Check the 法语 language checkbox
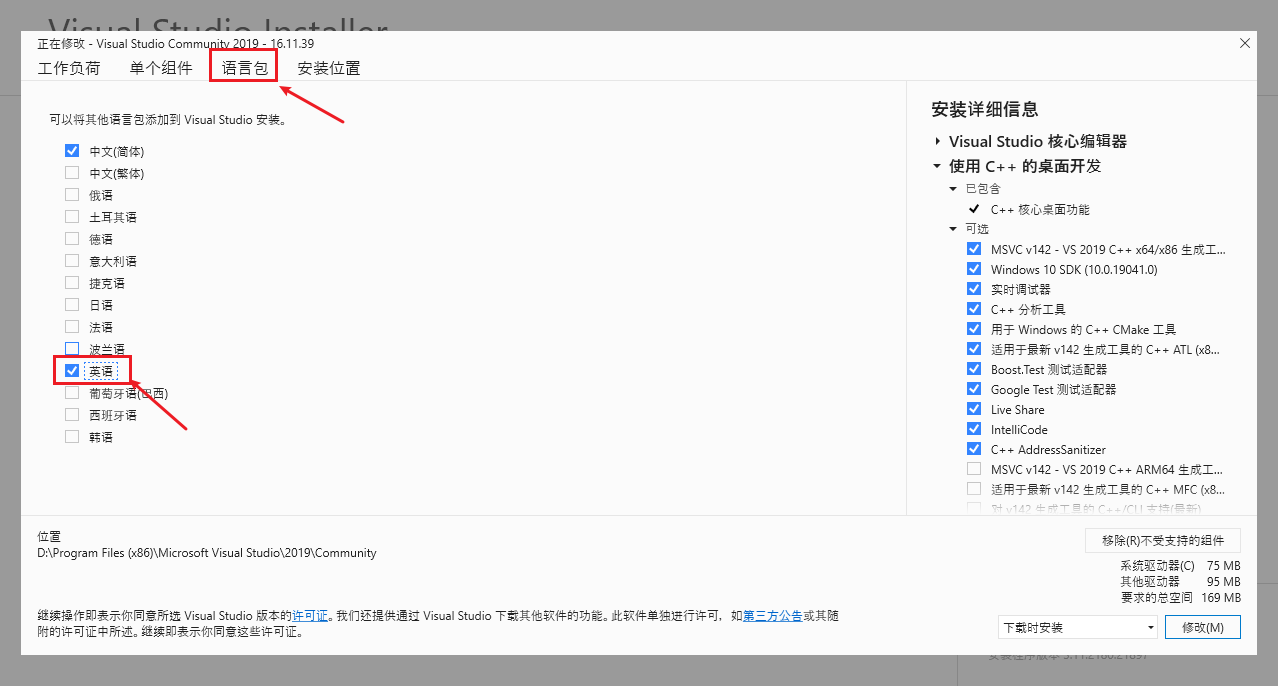Image resolution: width=1278 pixels, height=686 pixels. tap(72, 327)
